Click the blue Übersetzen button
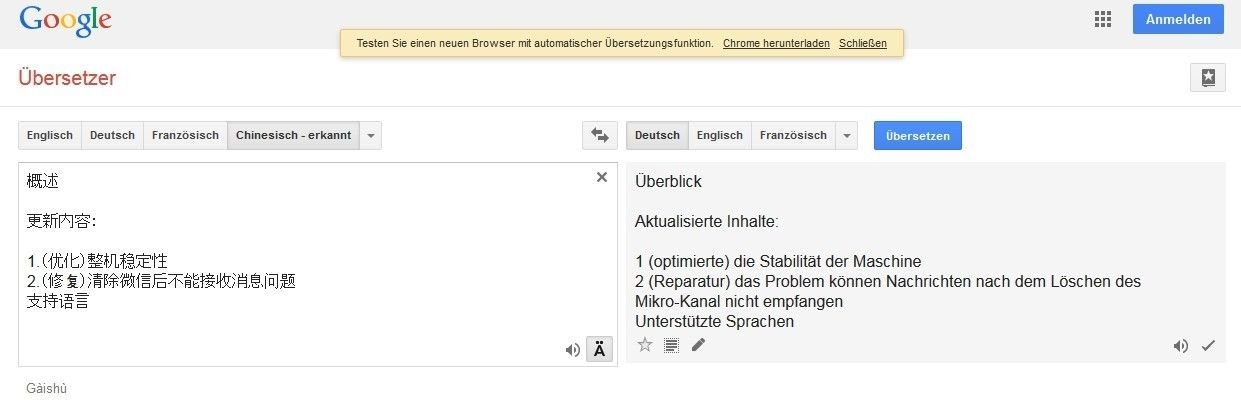This screenshot has height=400, width=1241. pos(918,135)
